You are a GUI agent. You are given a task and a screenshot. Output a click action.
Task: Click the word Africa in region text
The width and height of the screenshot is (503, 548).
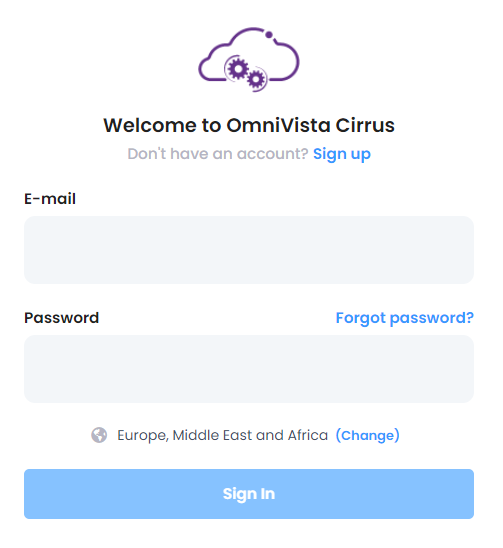coord(308,435)
